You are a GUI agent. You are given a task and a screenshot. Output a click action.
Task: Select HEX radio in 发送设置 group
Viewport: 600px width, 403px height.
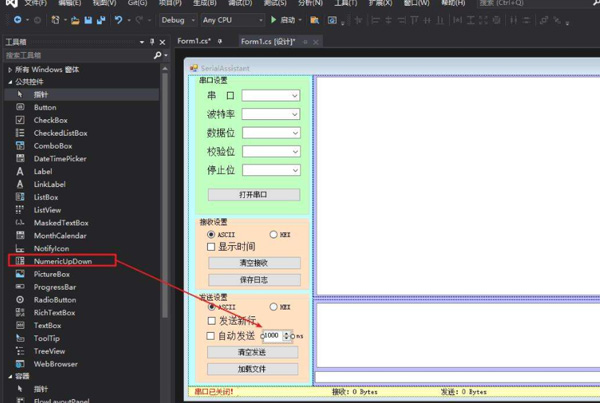coord(273,307)
